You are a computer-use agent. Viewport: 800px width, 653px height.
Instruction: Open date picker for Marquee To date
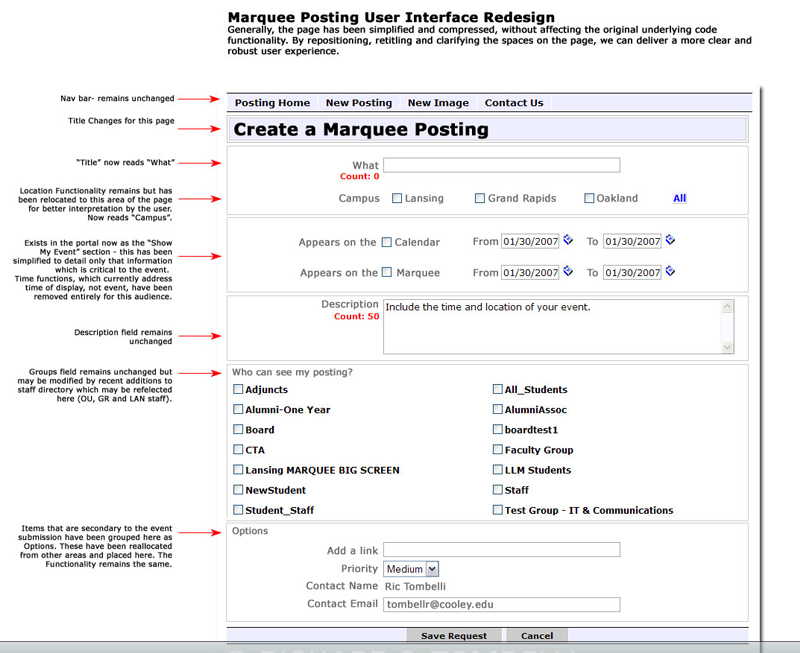pyautogui.click(x=670, y=271)
